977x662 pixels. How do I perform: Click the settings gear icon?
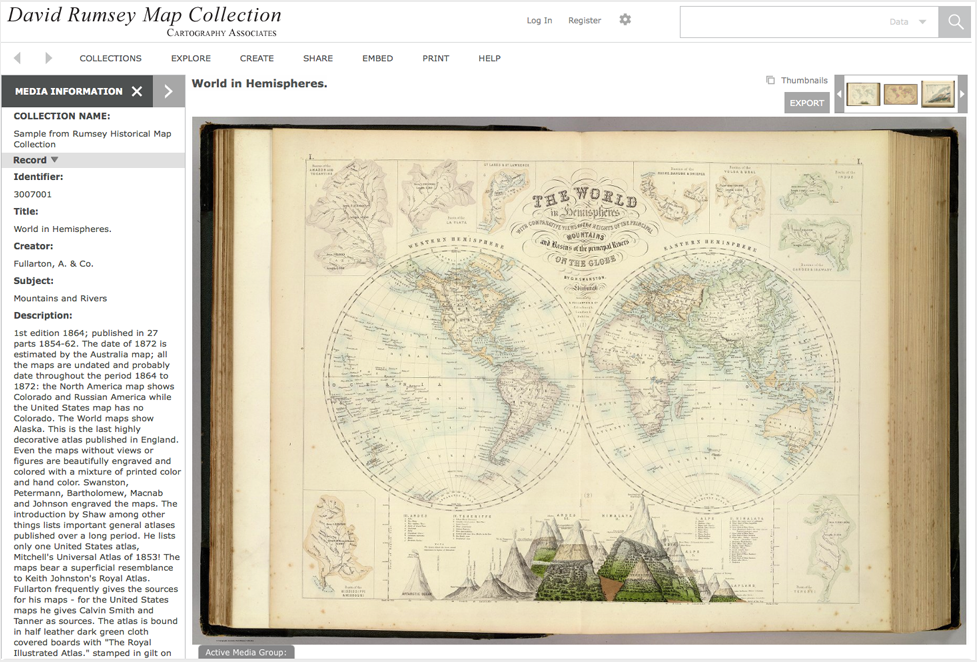click(x=625, y=20)
